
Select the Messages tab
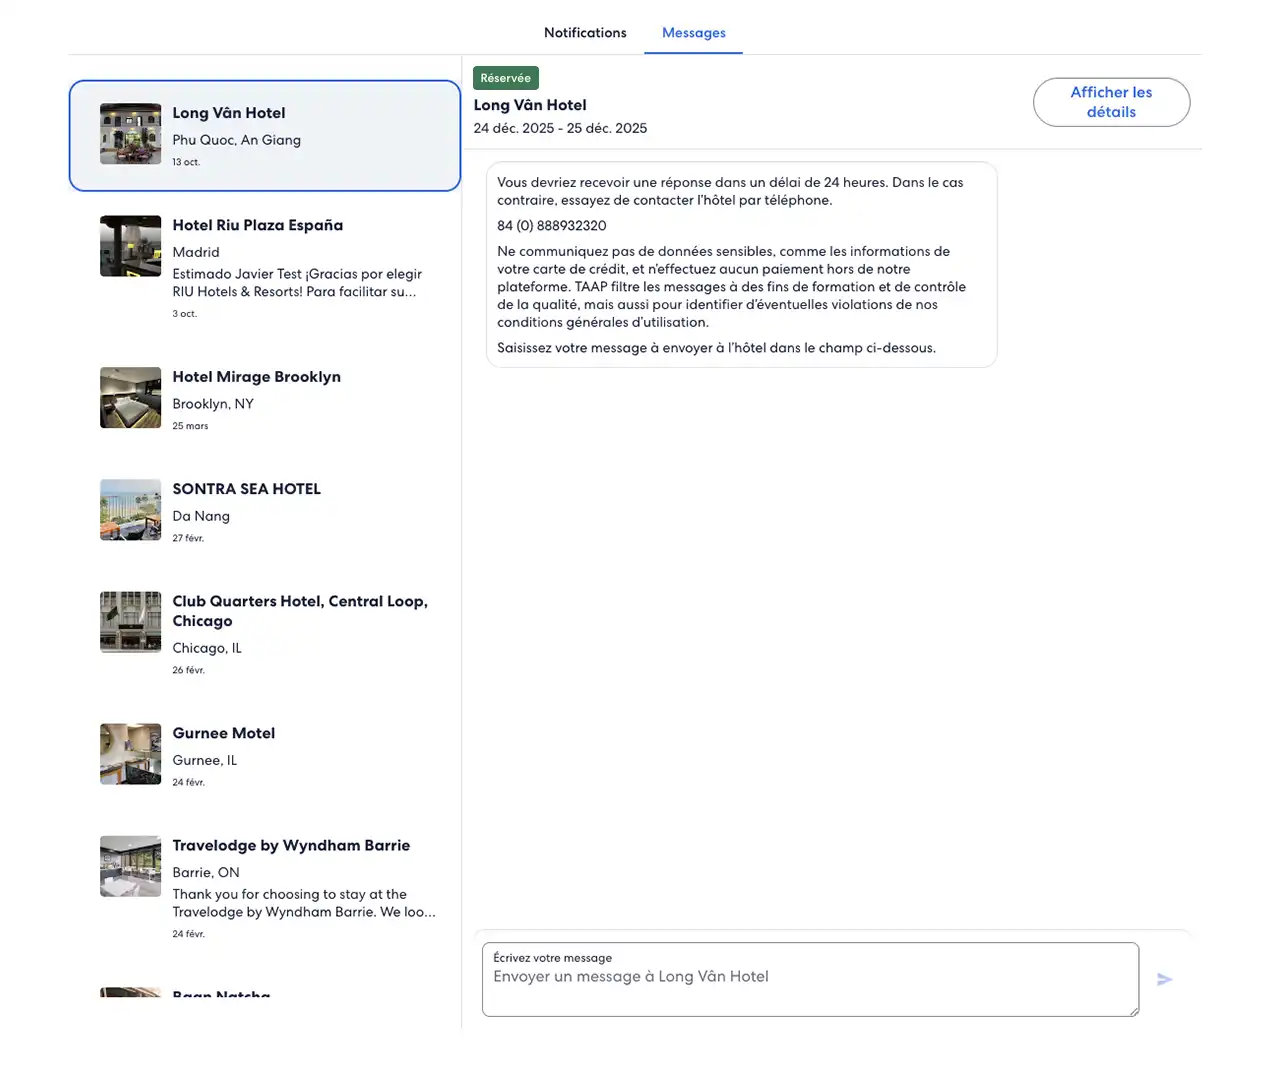tap(693, 33)
